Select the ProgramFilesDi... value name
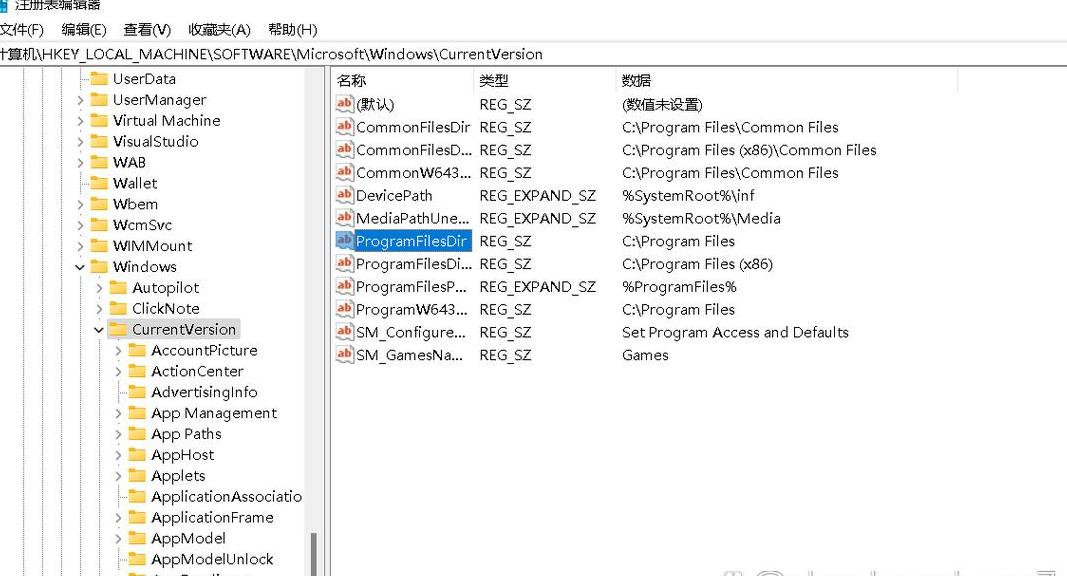This screenshot has height=576, width=1067. pyautogui.click(x=414, y=264)
